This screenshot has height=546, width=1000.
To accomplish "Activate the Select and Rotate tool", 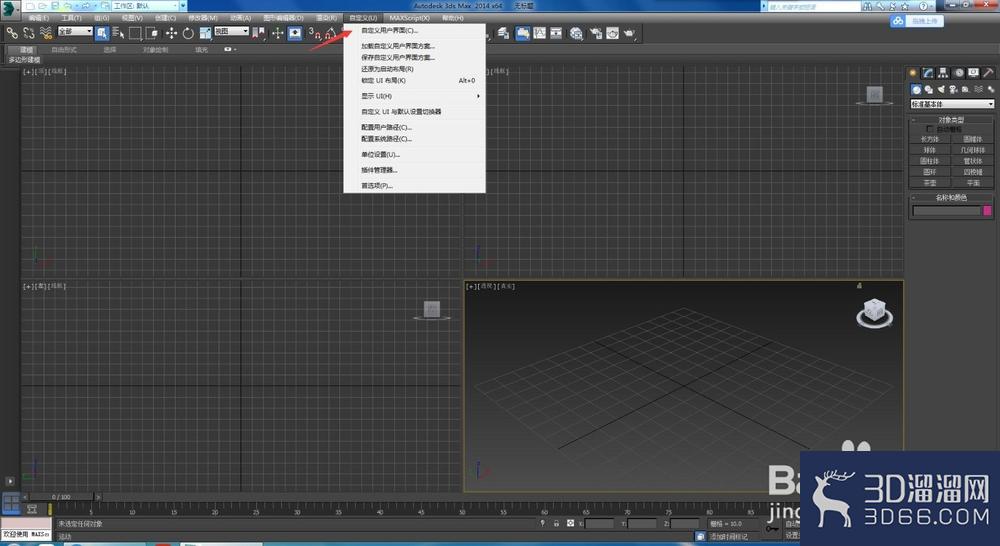I will click(x=188, y=33).
